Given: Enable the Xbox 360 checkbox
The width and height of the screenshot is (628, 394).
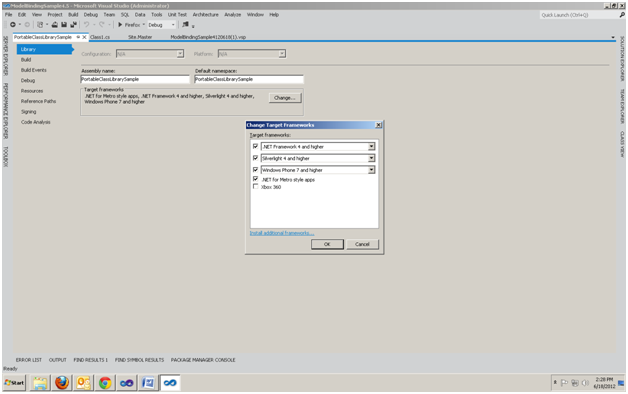Looking at the screenshot, I should [x=256, y=187].
